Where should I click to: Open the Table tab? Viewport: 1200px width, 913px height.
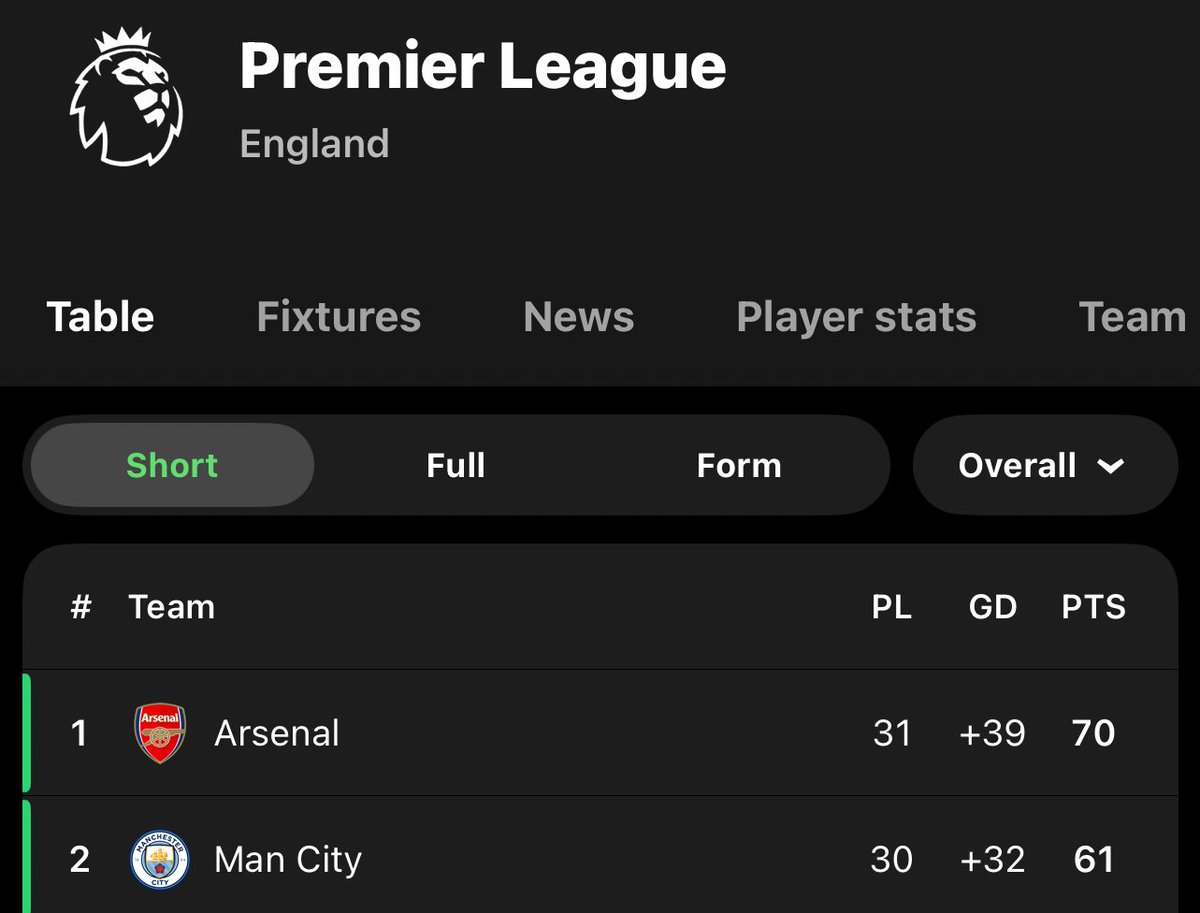[101, 317]
